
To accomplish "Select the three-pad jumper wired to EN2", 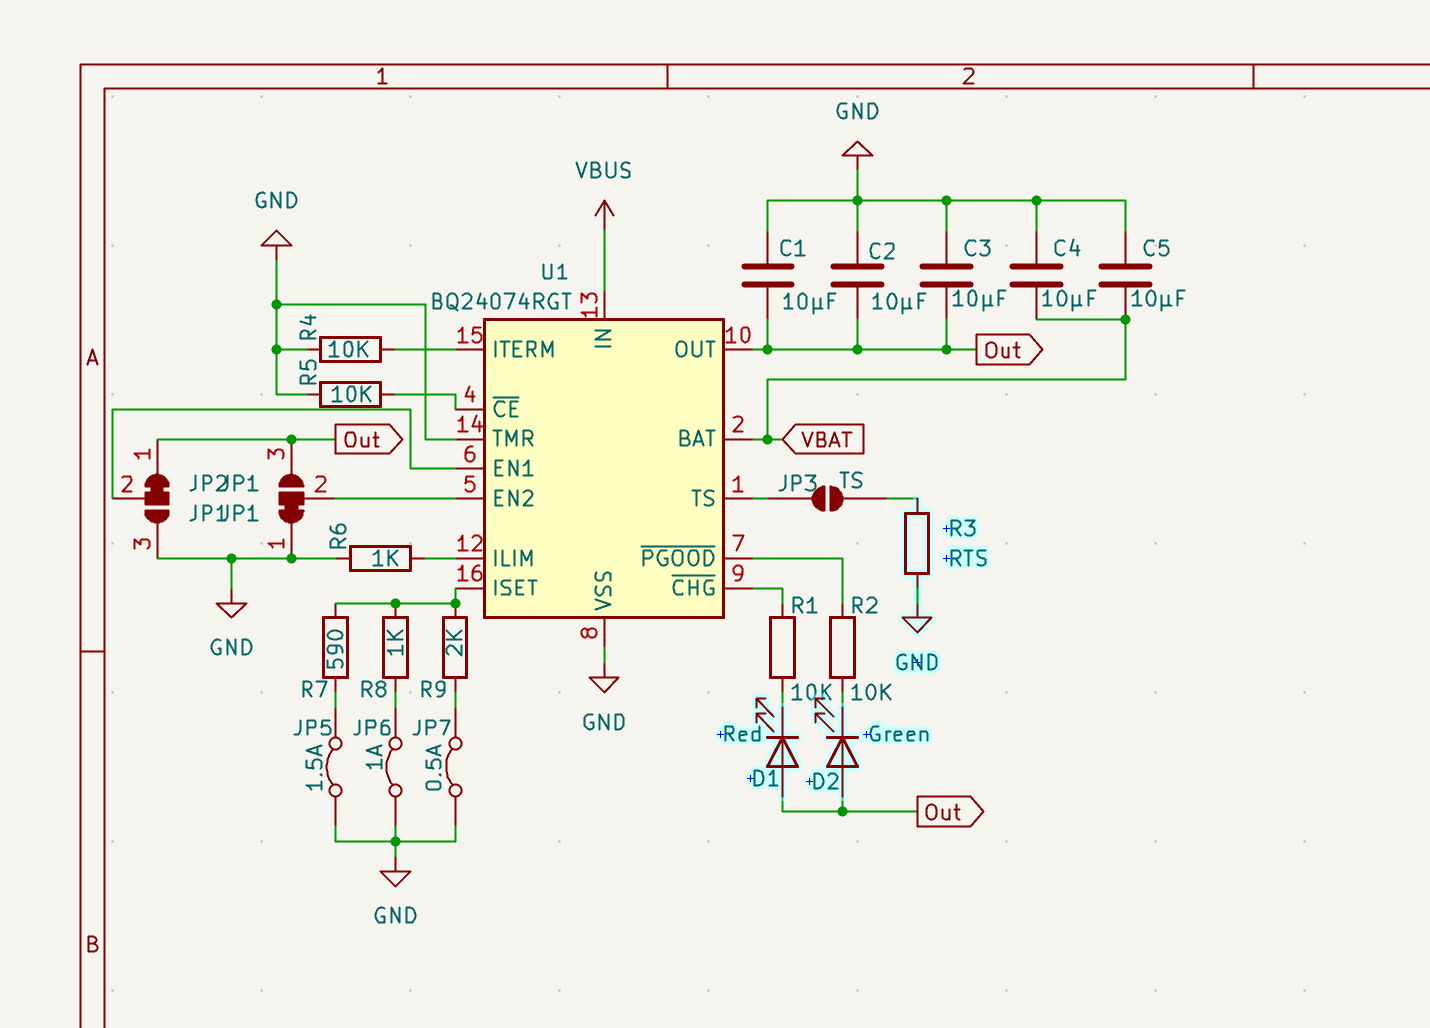I will point(291,498).
